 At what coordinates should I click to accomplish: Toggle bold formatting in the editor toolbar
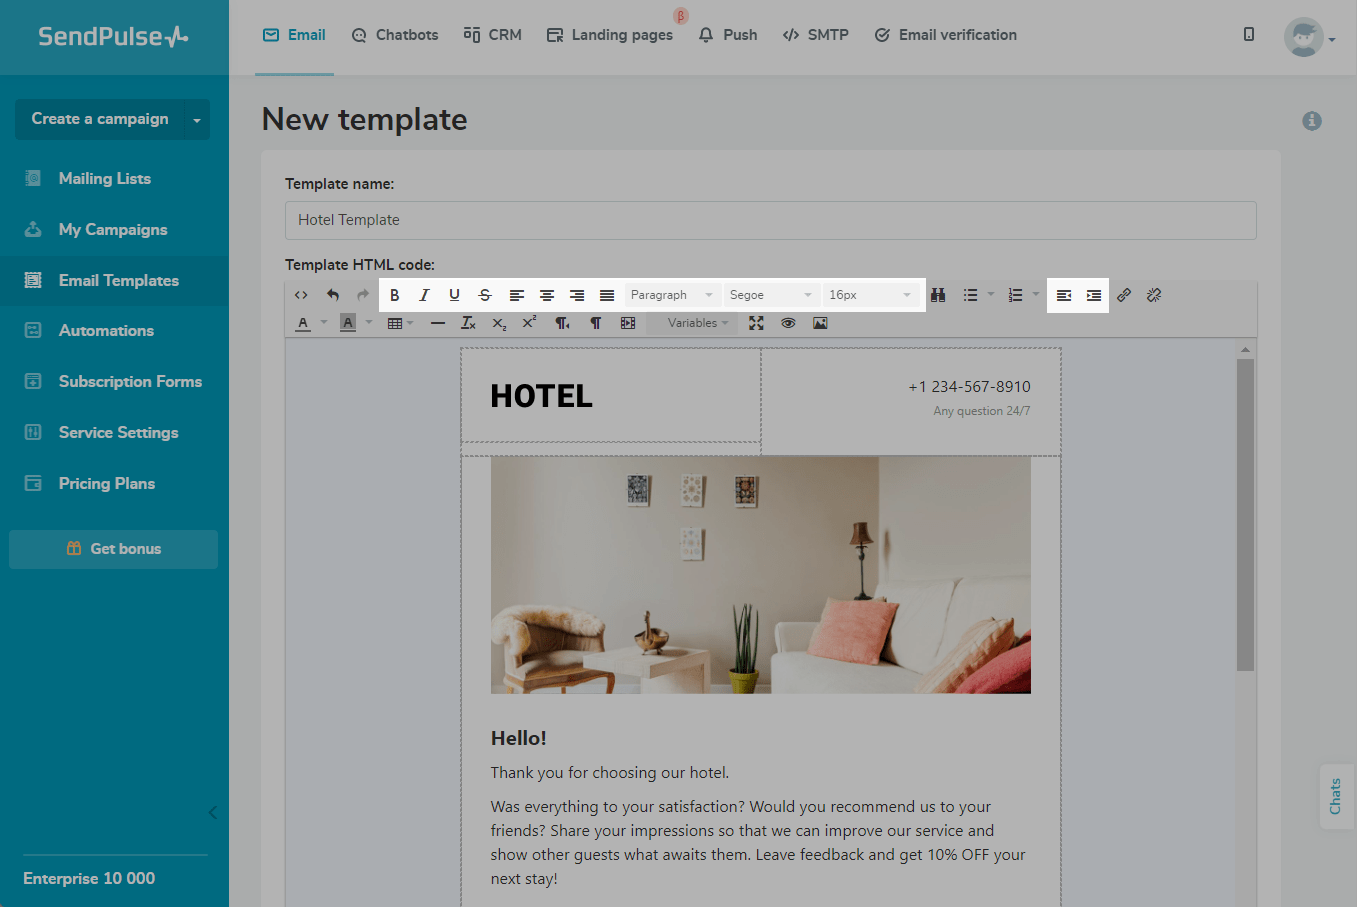click(x=395, y=295)
